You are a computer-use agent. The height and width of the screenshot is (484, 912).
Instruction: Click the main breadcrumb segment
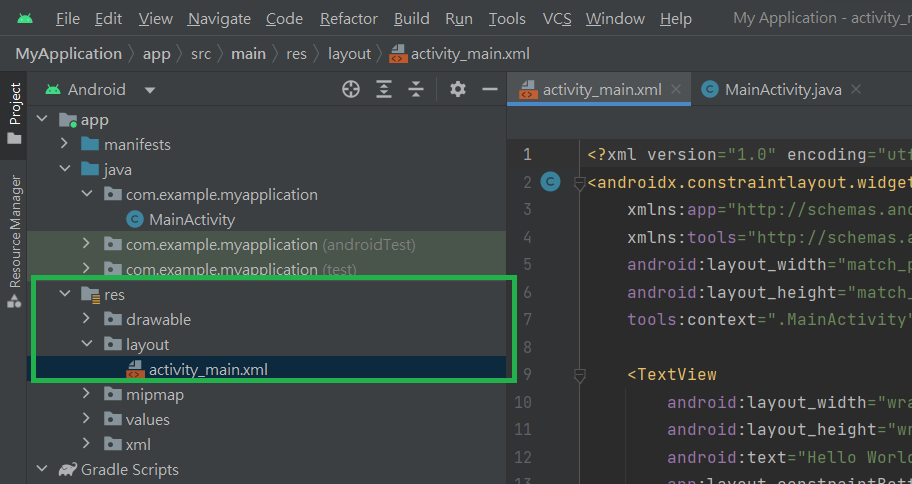248,54
